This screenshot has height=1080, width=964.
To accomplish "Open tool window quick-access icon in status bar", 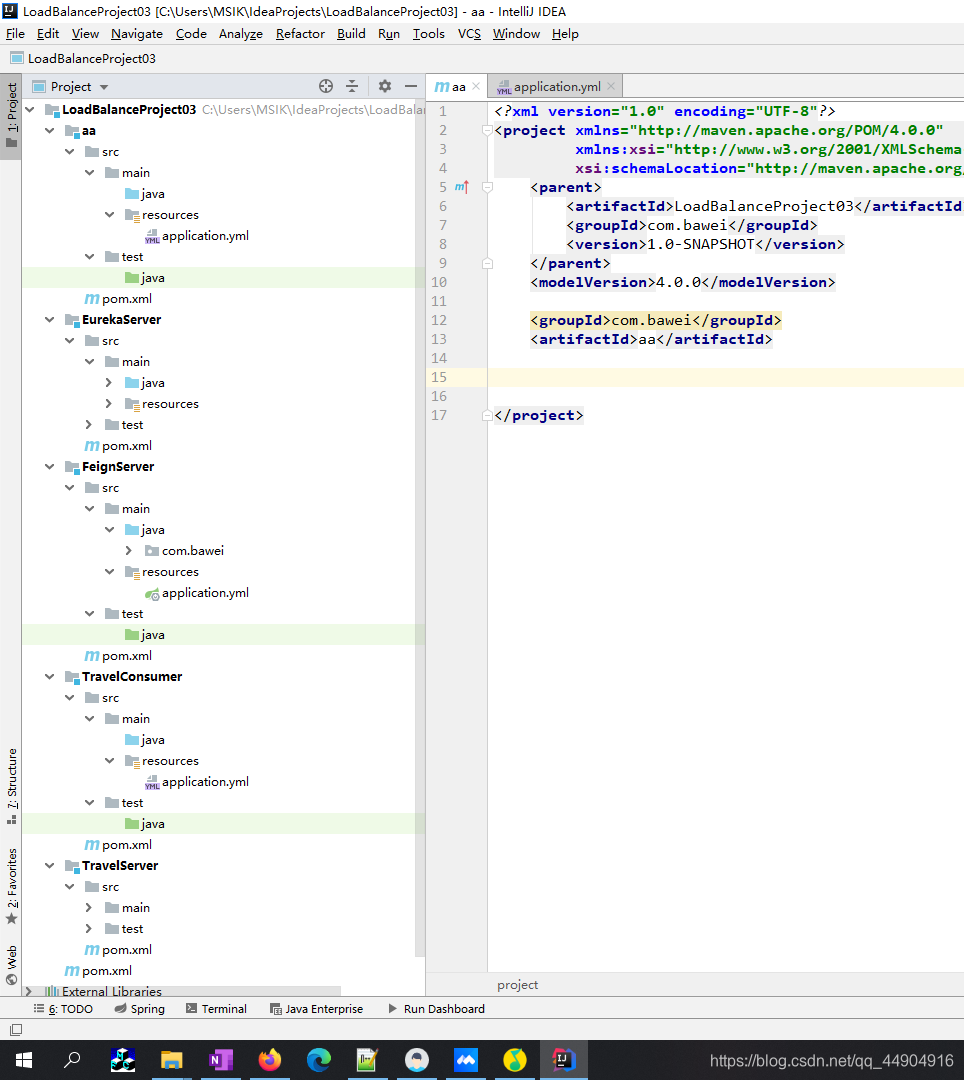I will click(16, 1030).
